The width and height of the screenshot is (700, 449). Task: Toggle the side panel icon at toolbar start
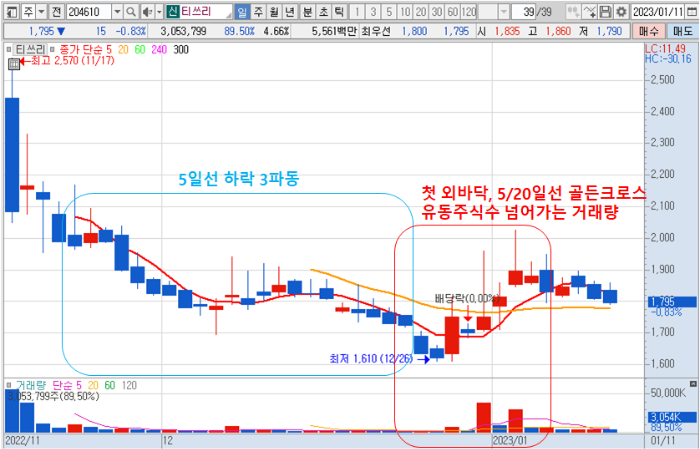pyautogui.click(x=12, y=12)
